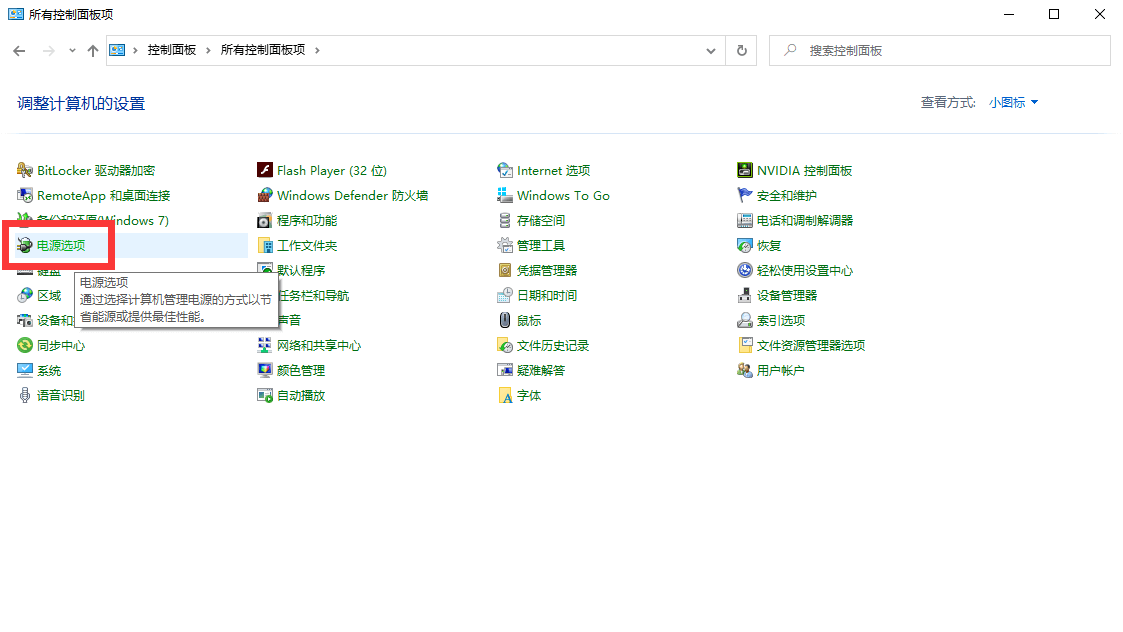This screenshot has width=1123, height=632.
Task: Go back with the back arrow
Action: click(x=19, y=51)
